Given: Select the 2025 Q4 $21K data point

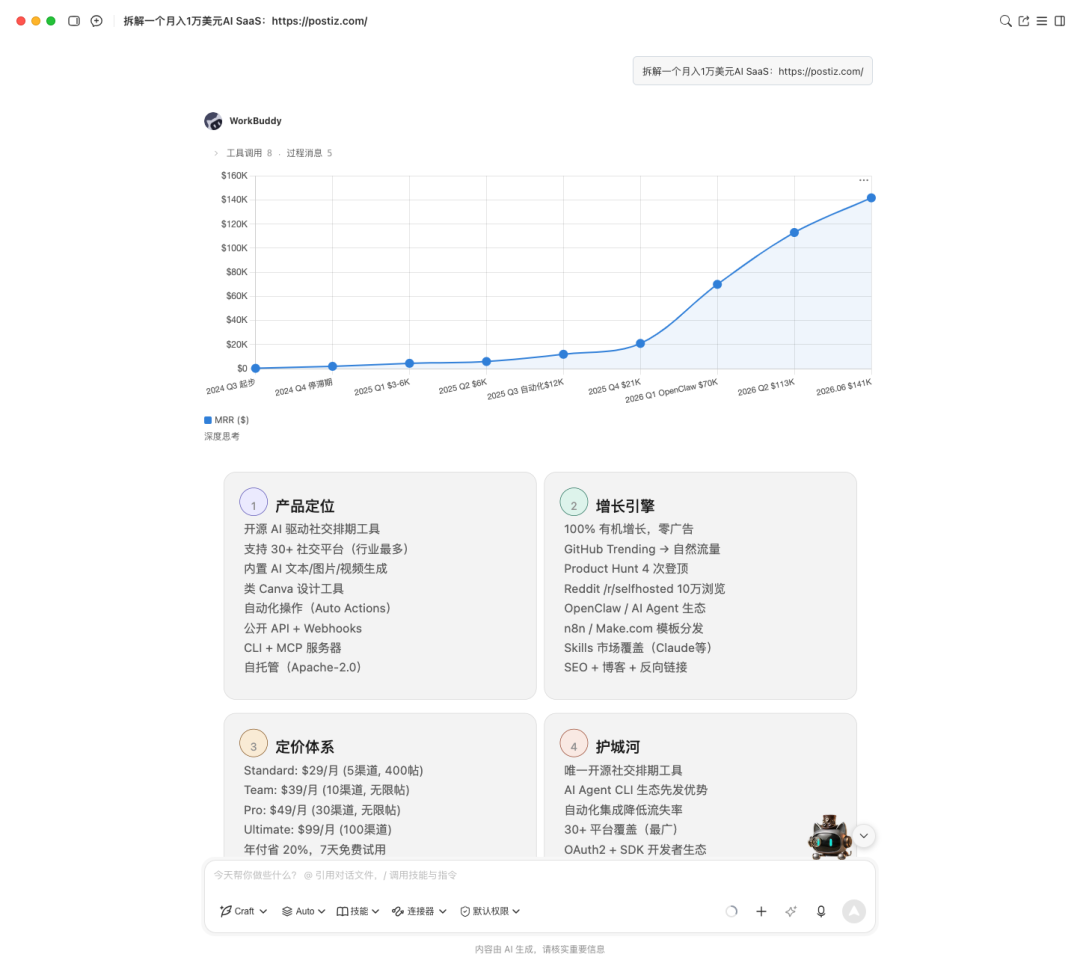Looking at the screenshot, I should [641, 343].
